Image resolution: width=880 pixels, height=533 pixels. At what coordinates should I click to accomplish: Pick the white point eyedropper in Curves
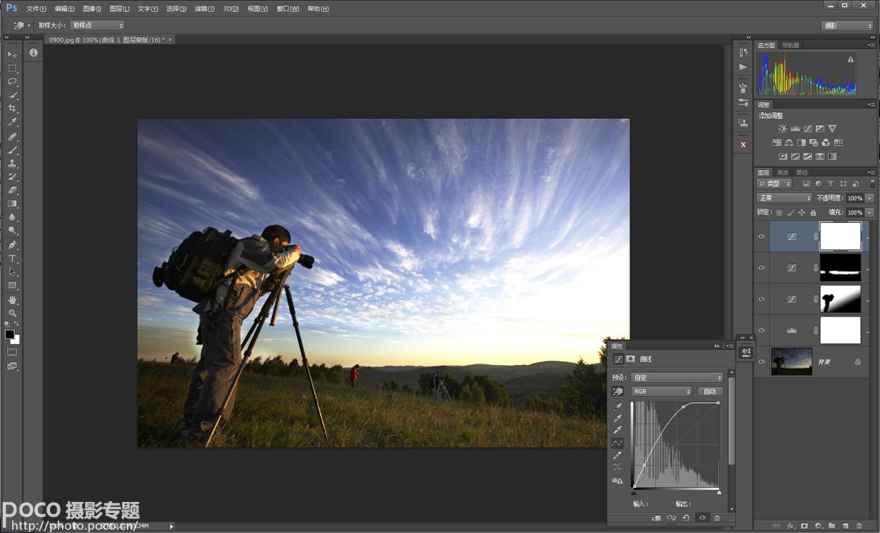coord(617,430)
